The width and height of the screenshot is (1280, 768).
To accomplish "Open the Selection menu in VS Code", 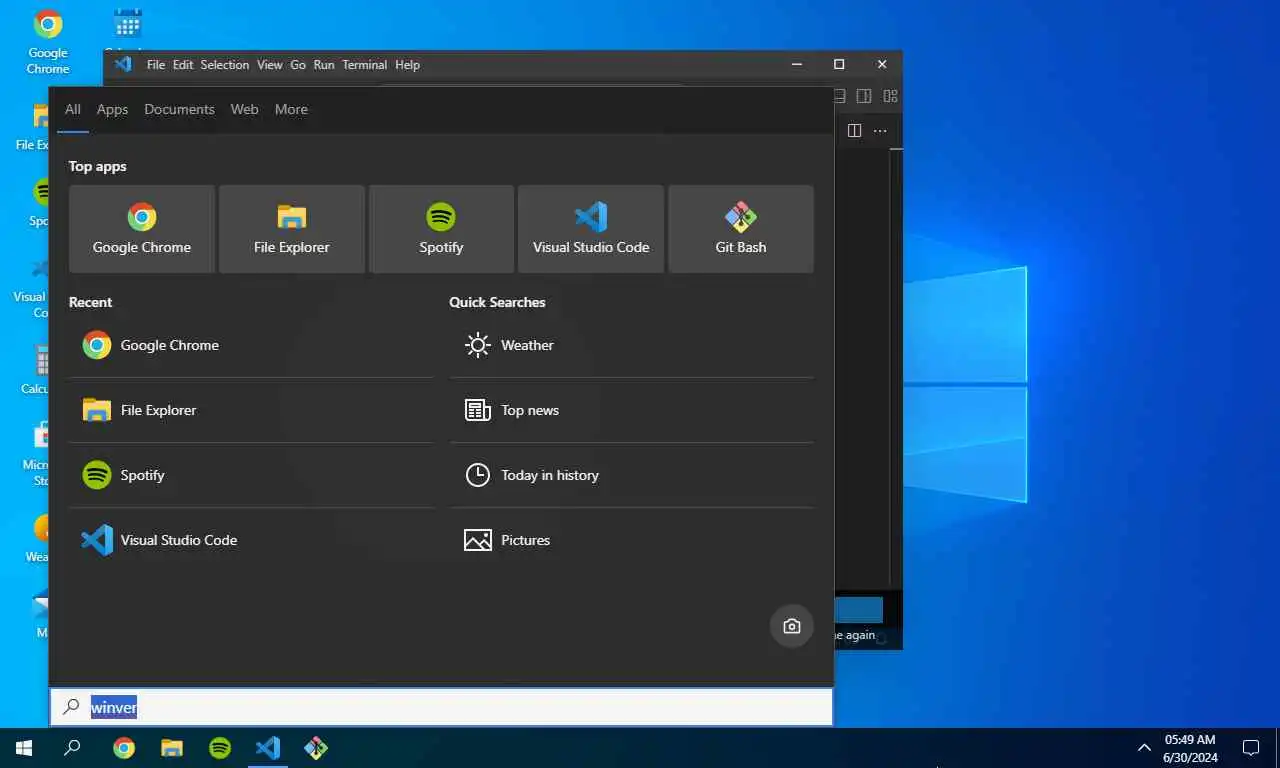I will point(225,64).
